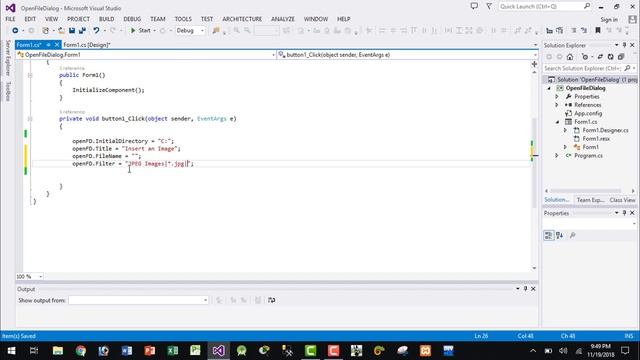Save the current file with Save icon
The height and width of the screenshot is (360, 640).
tap(72, 31)
